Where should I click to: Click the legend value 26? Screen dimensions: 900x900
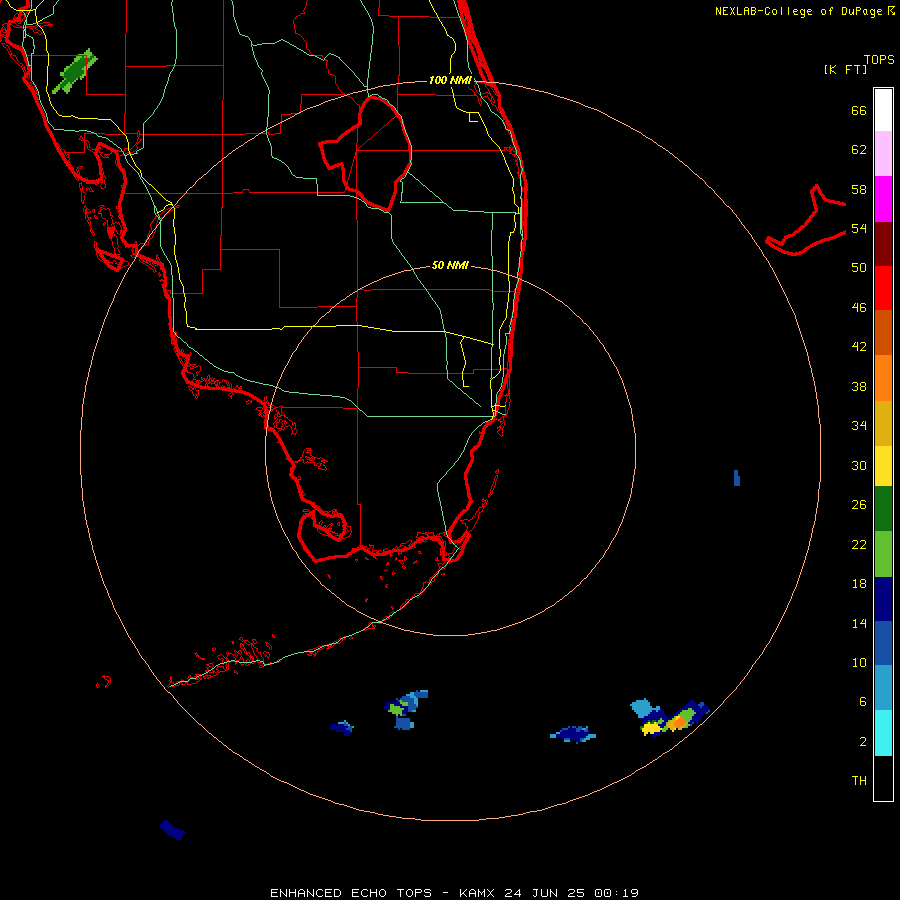[859, 505]
